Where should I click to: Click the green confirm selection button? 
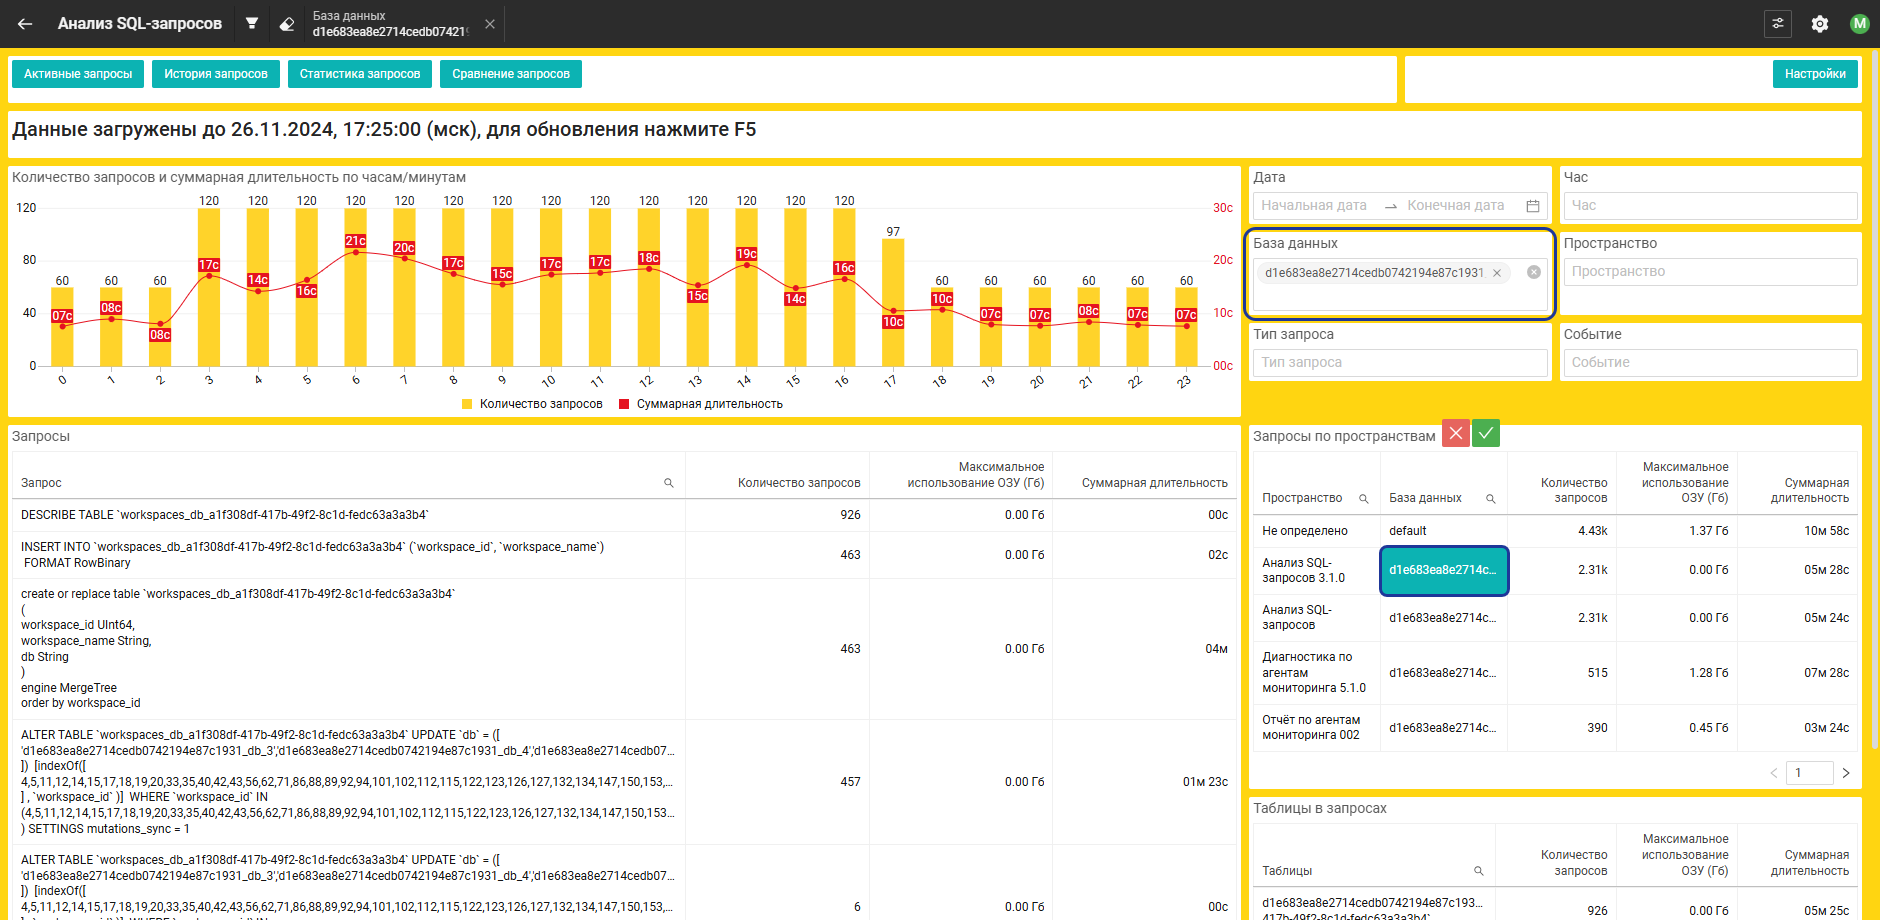tap(1486, 434)
